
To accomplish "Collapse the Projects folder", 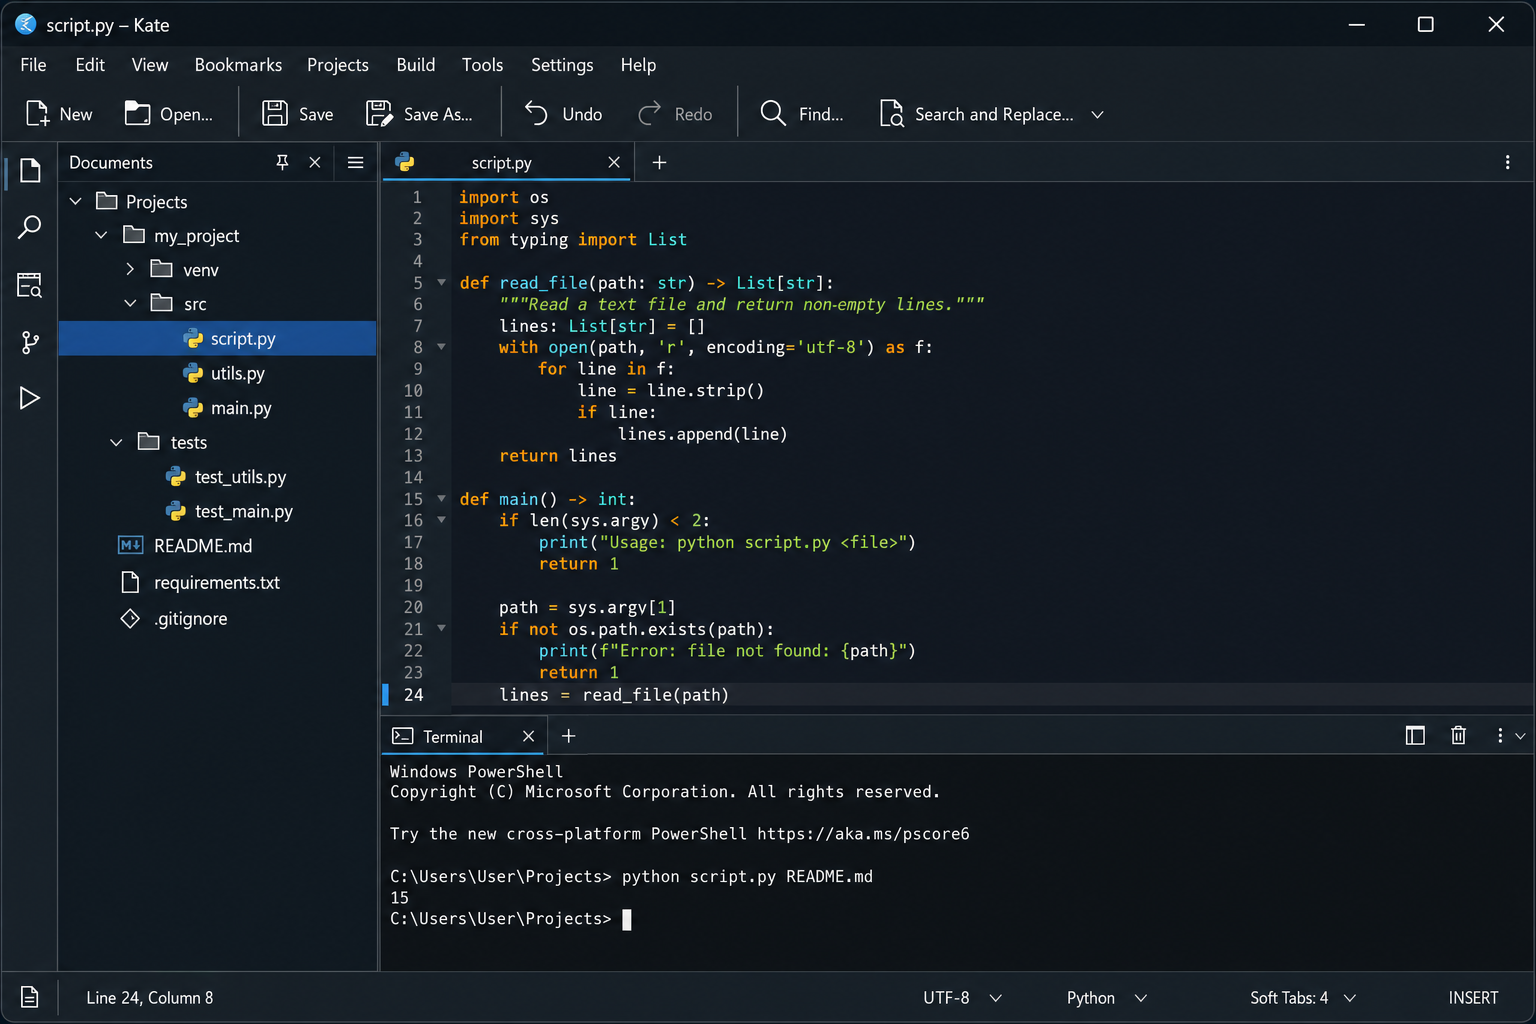I will tap(76, 202).
